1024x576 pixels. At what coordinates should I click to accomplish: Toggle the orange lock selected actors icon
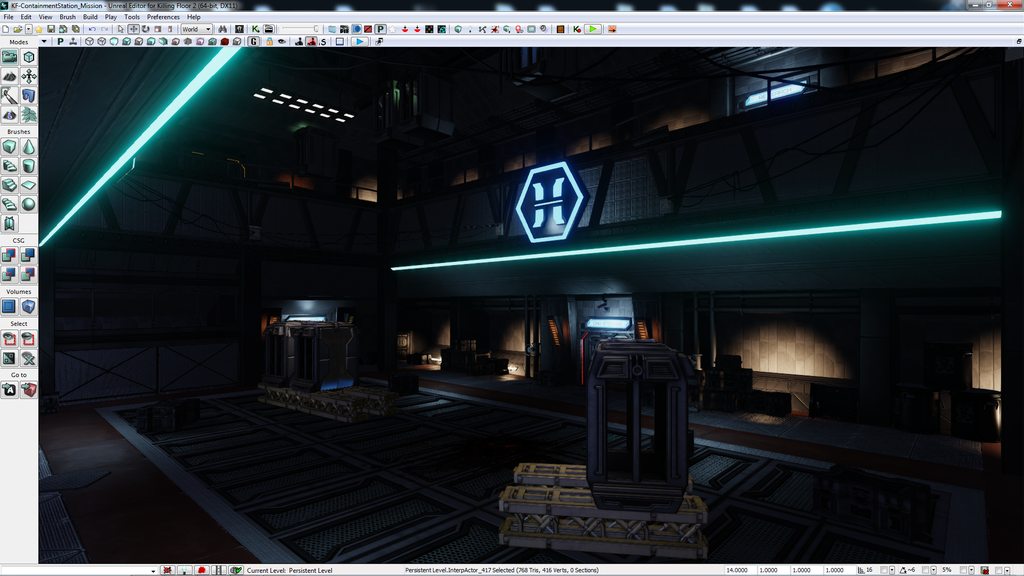(x=269, y=42)
